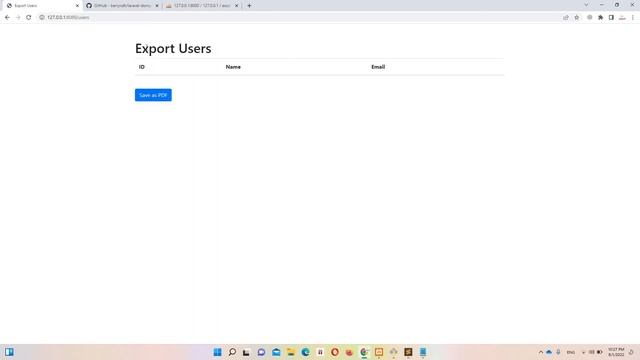Open the Chat app from taskbar

click(x=261, y=352)
